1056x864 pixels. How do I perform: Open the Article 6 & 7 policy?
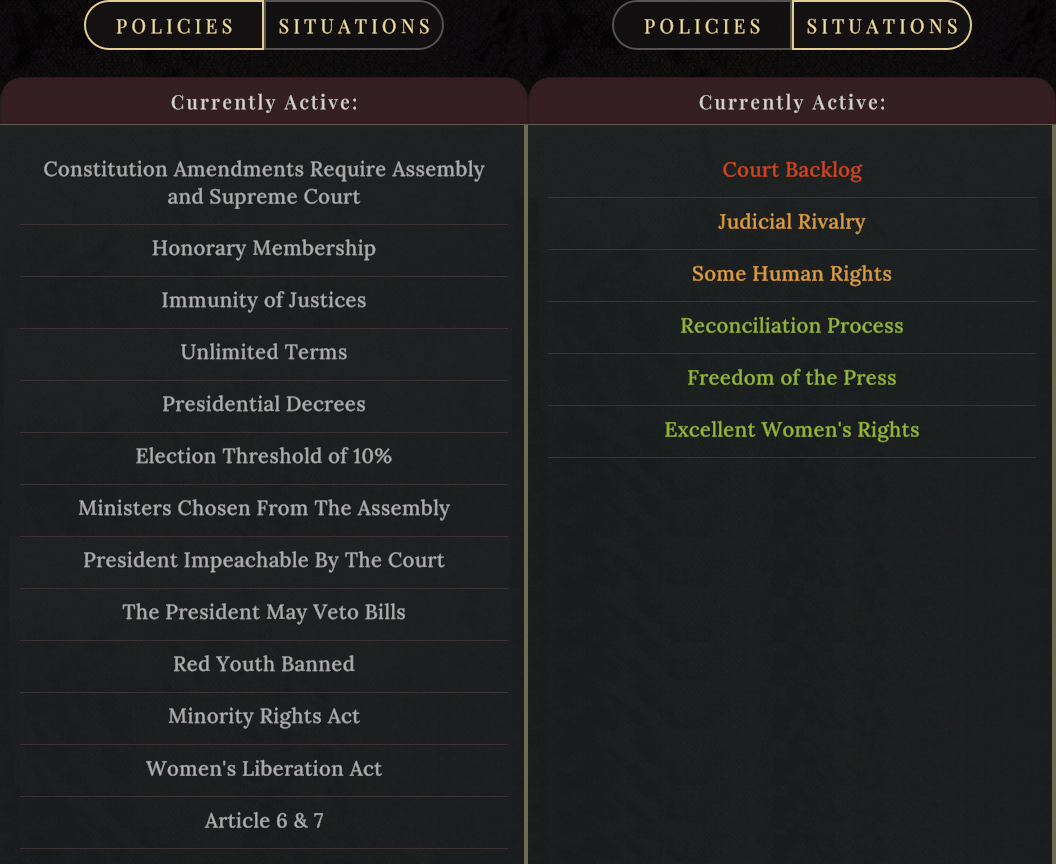pos(264,820)
